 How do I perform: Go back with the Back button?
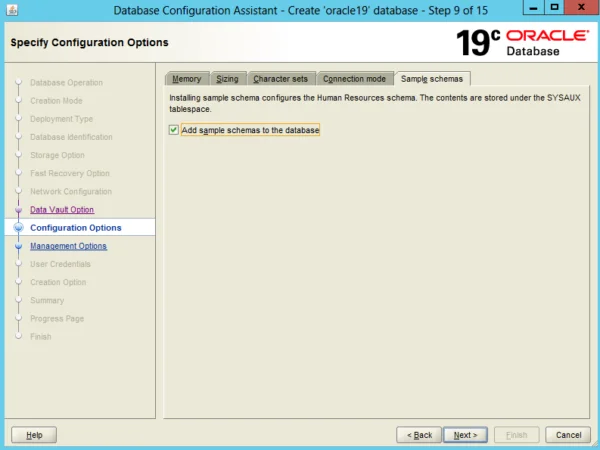(419, 435)
